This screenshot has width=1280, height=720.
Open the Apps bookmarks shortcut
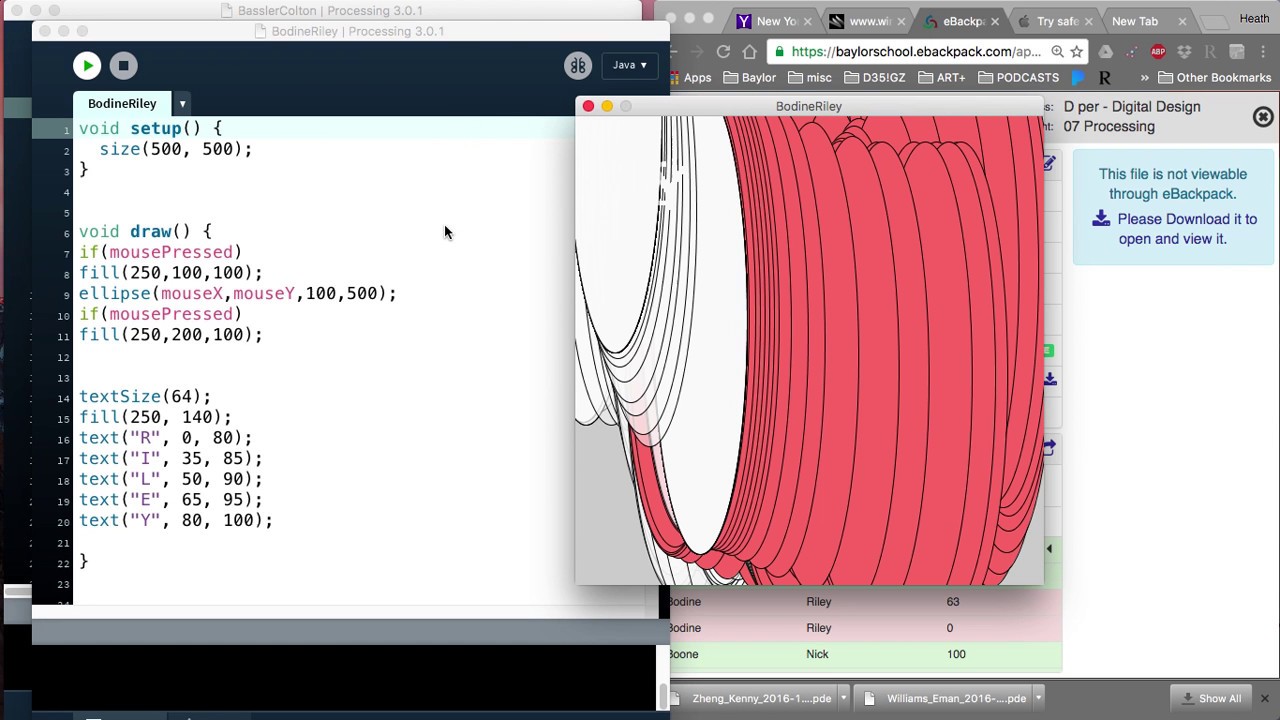pyautogui.click(x=690, y=78)
